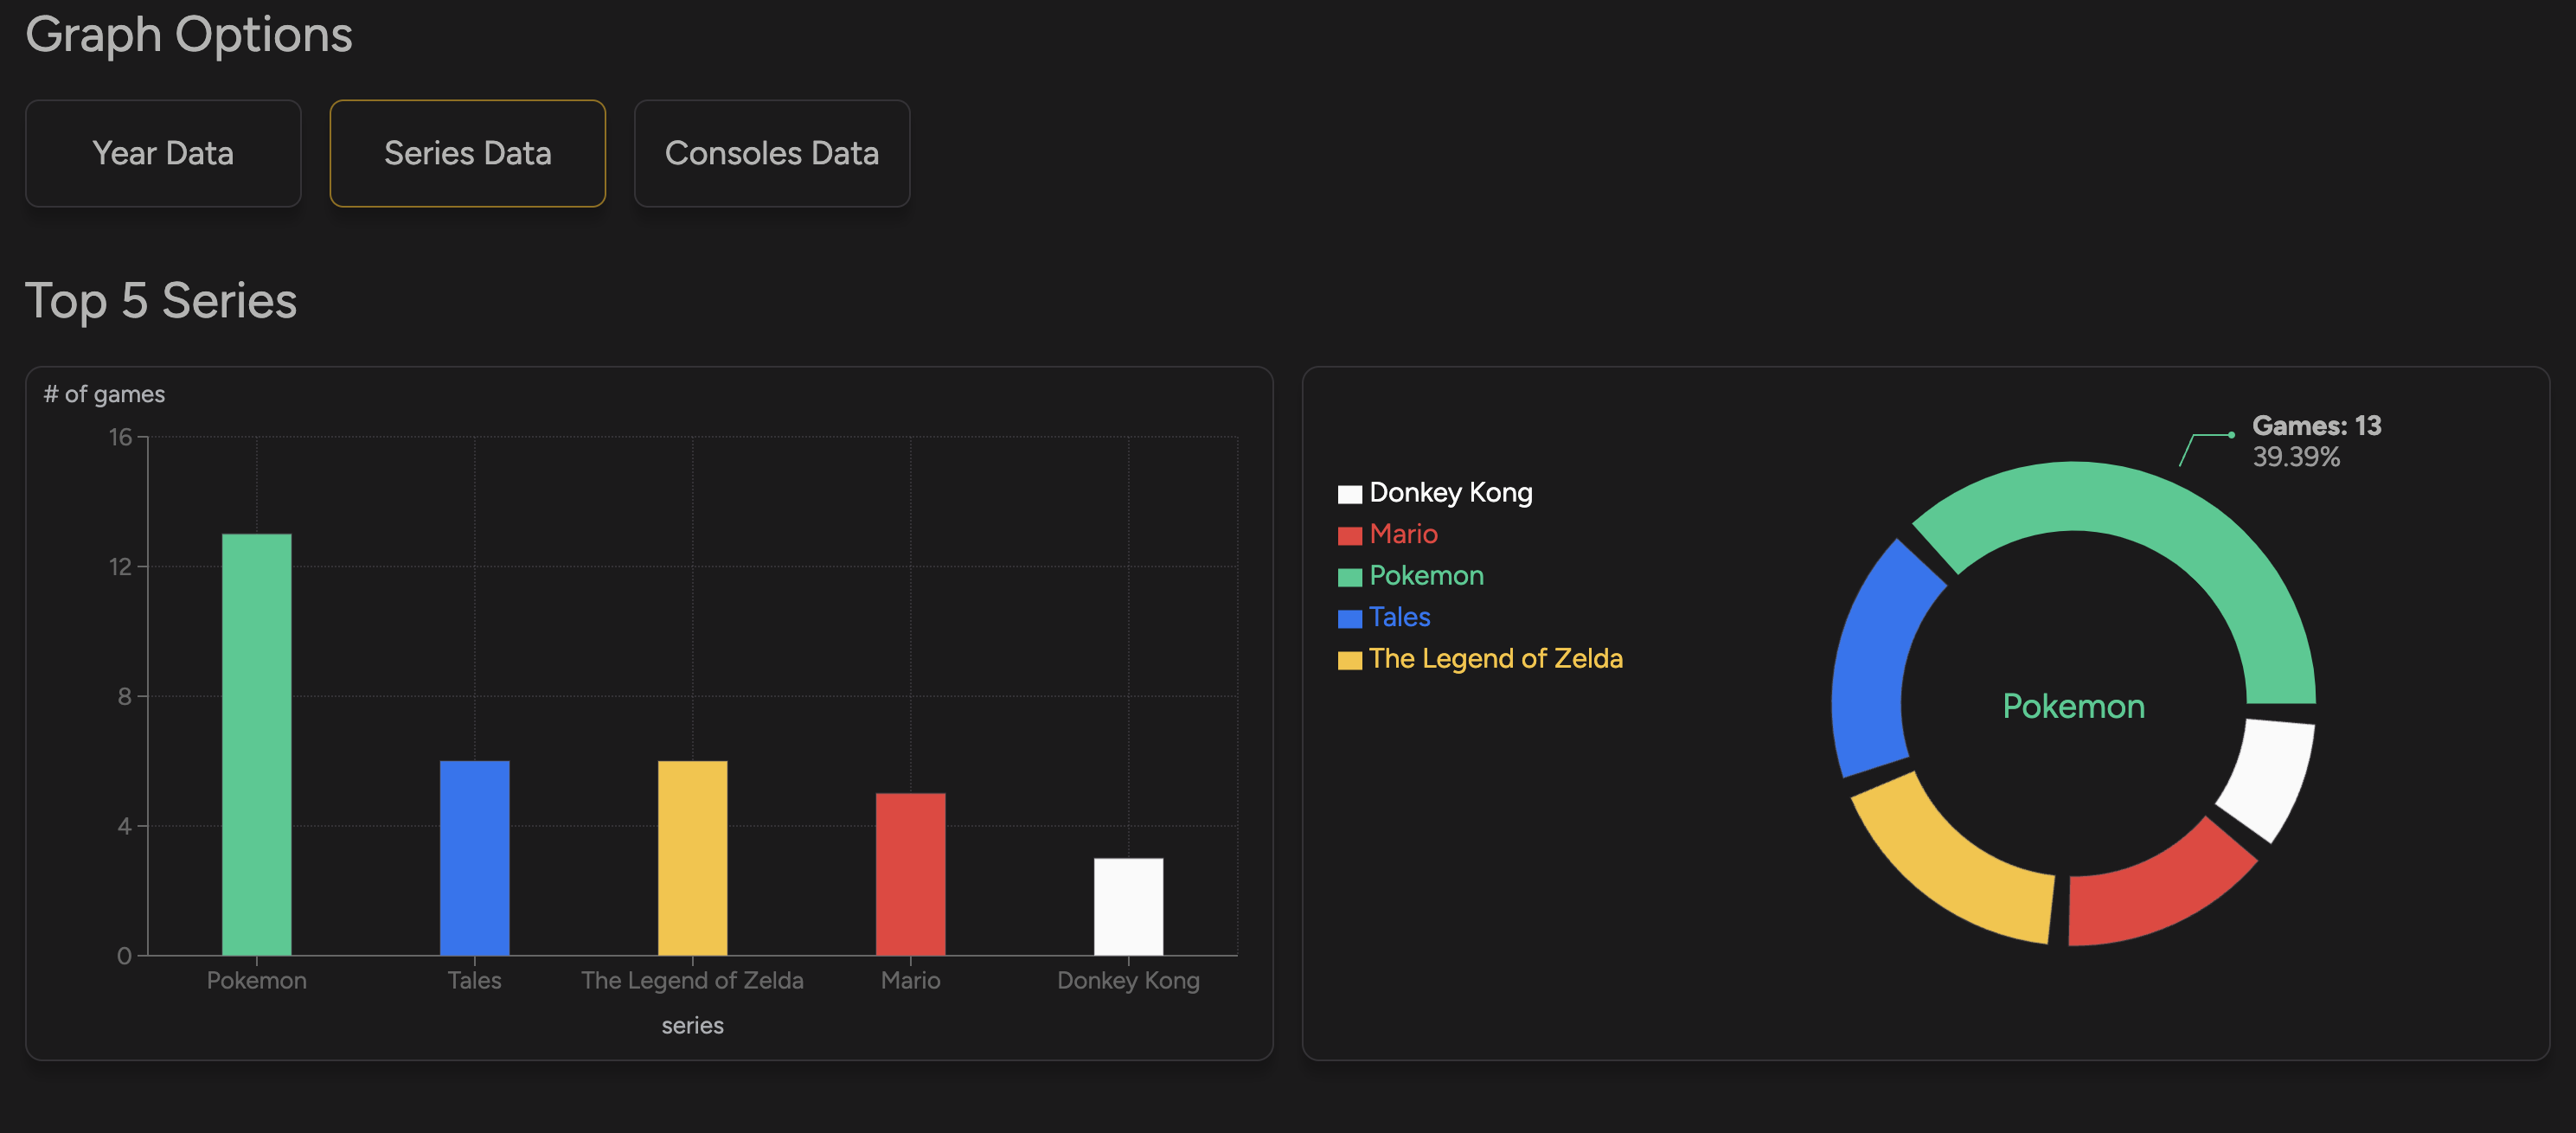Click the Donkey Kong x-axis label
This screenshot has width=2576, height=1133.
pyautogui.click(x=1128, y=980)
